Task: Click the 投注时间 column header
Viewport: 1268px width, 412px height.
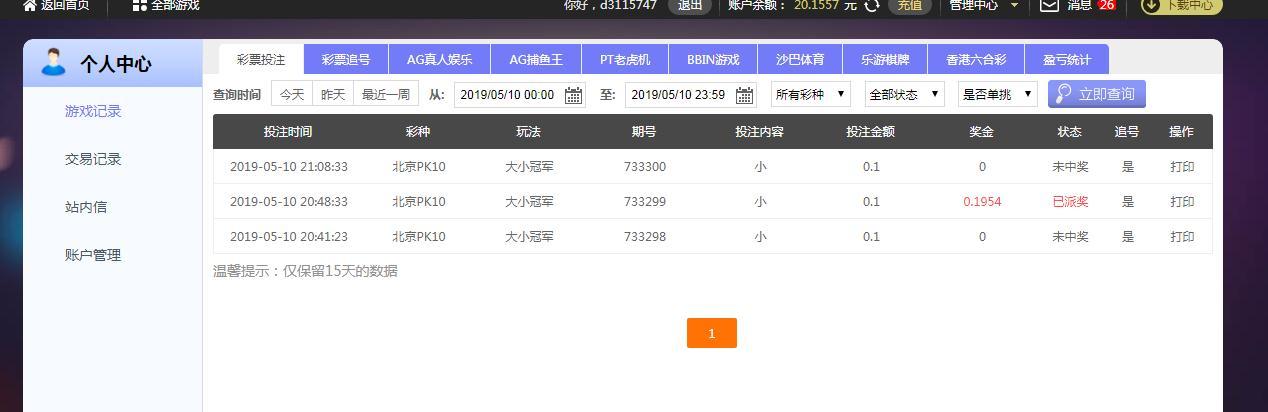Action: coord(288,132)
